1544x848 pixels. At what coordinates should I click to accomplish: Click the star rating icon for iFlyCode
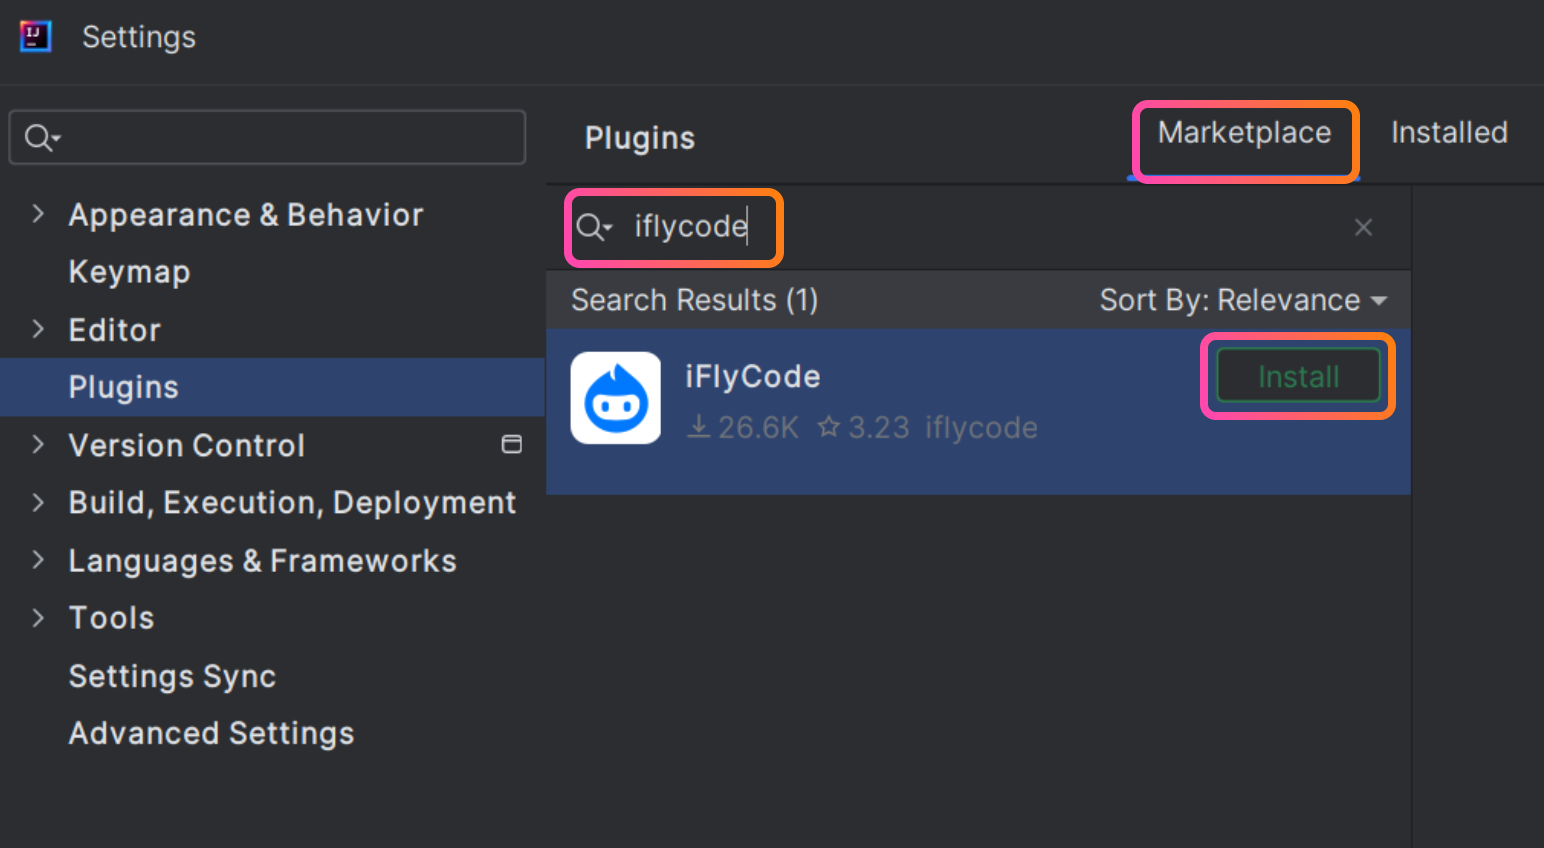(x=828, y=427)
